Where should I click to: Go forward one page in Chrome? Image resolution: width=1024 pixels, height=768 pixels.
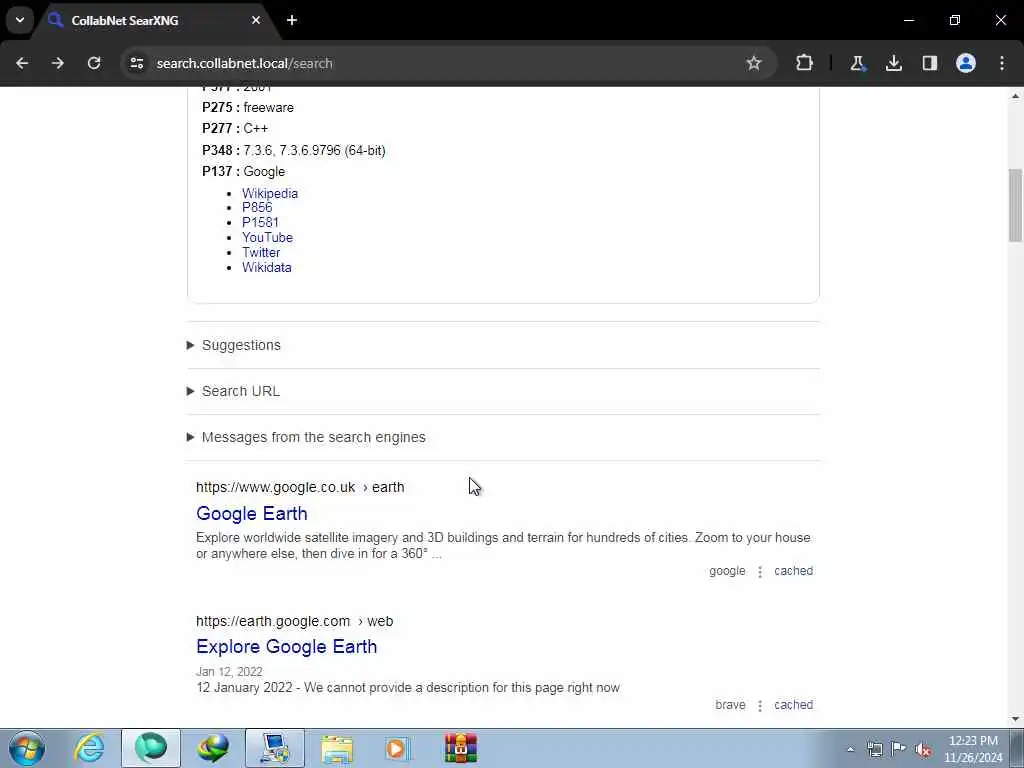pos(58,63)
